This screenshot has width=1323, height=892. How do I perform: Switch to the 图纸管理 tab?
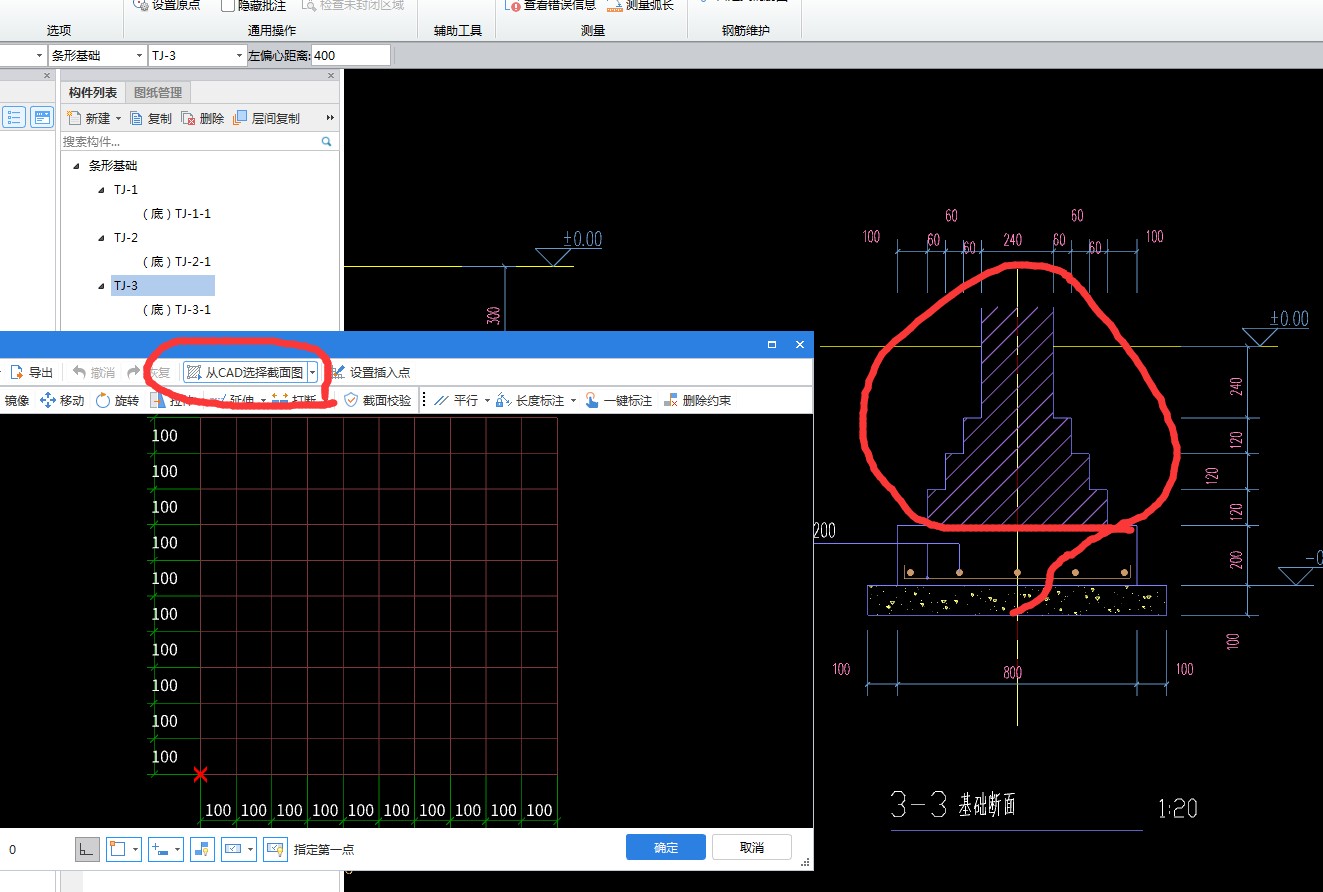tap(158, 93)
